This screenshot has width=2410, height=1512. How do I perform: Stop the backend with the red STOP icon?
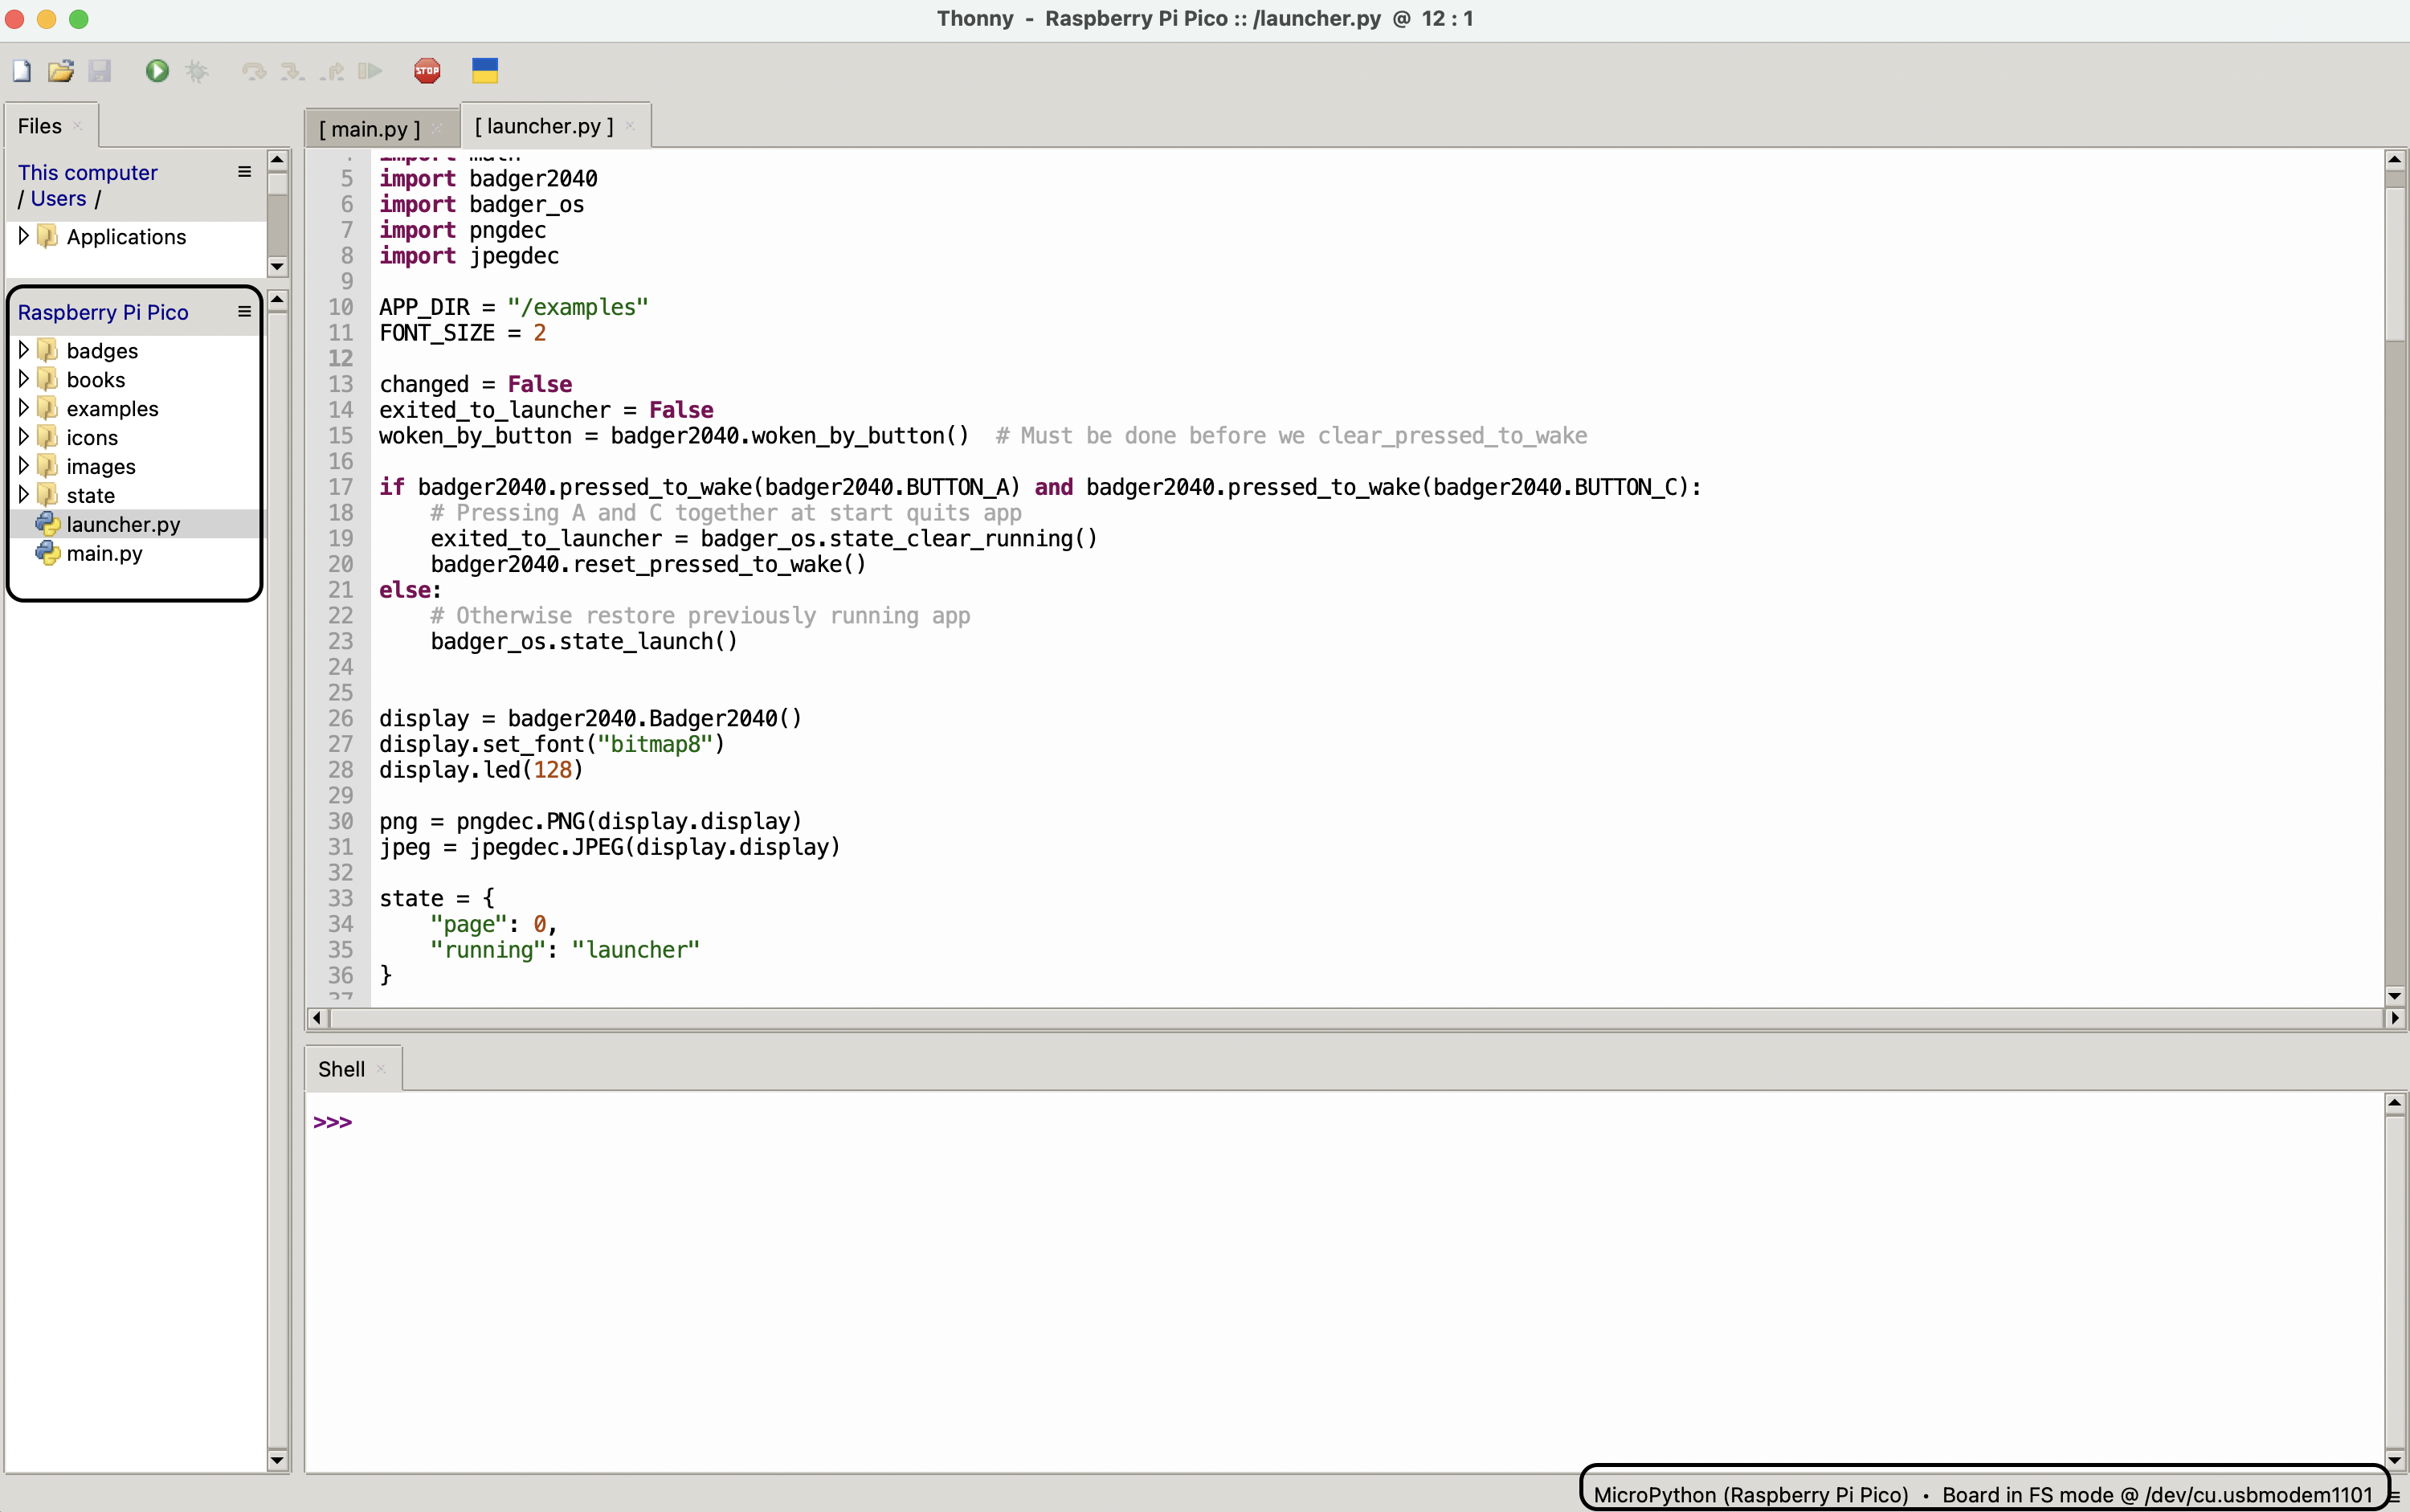[x=427, y=71]
